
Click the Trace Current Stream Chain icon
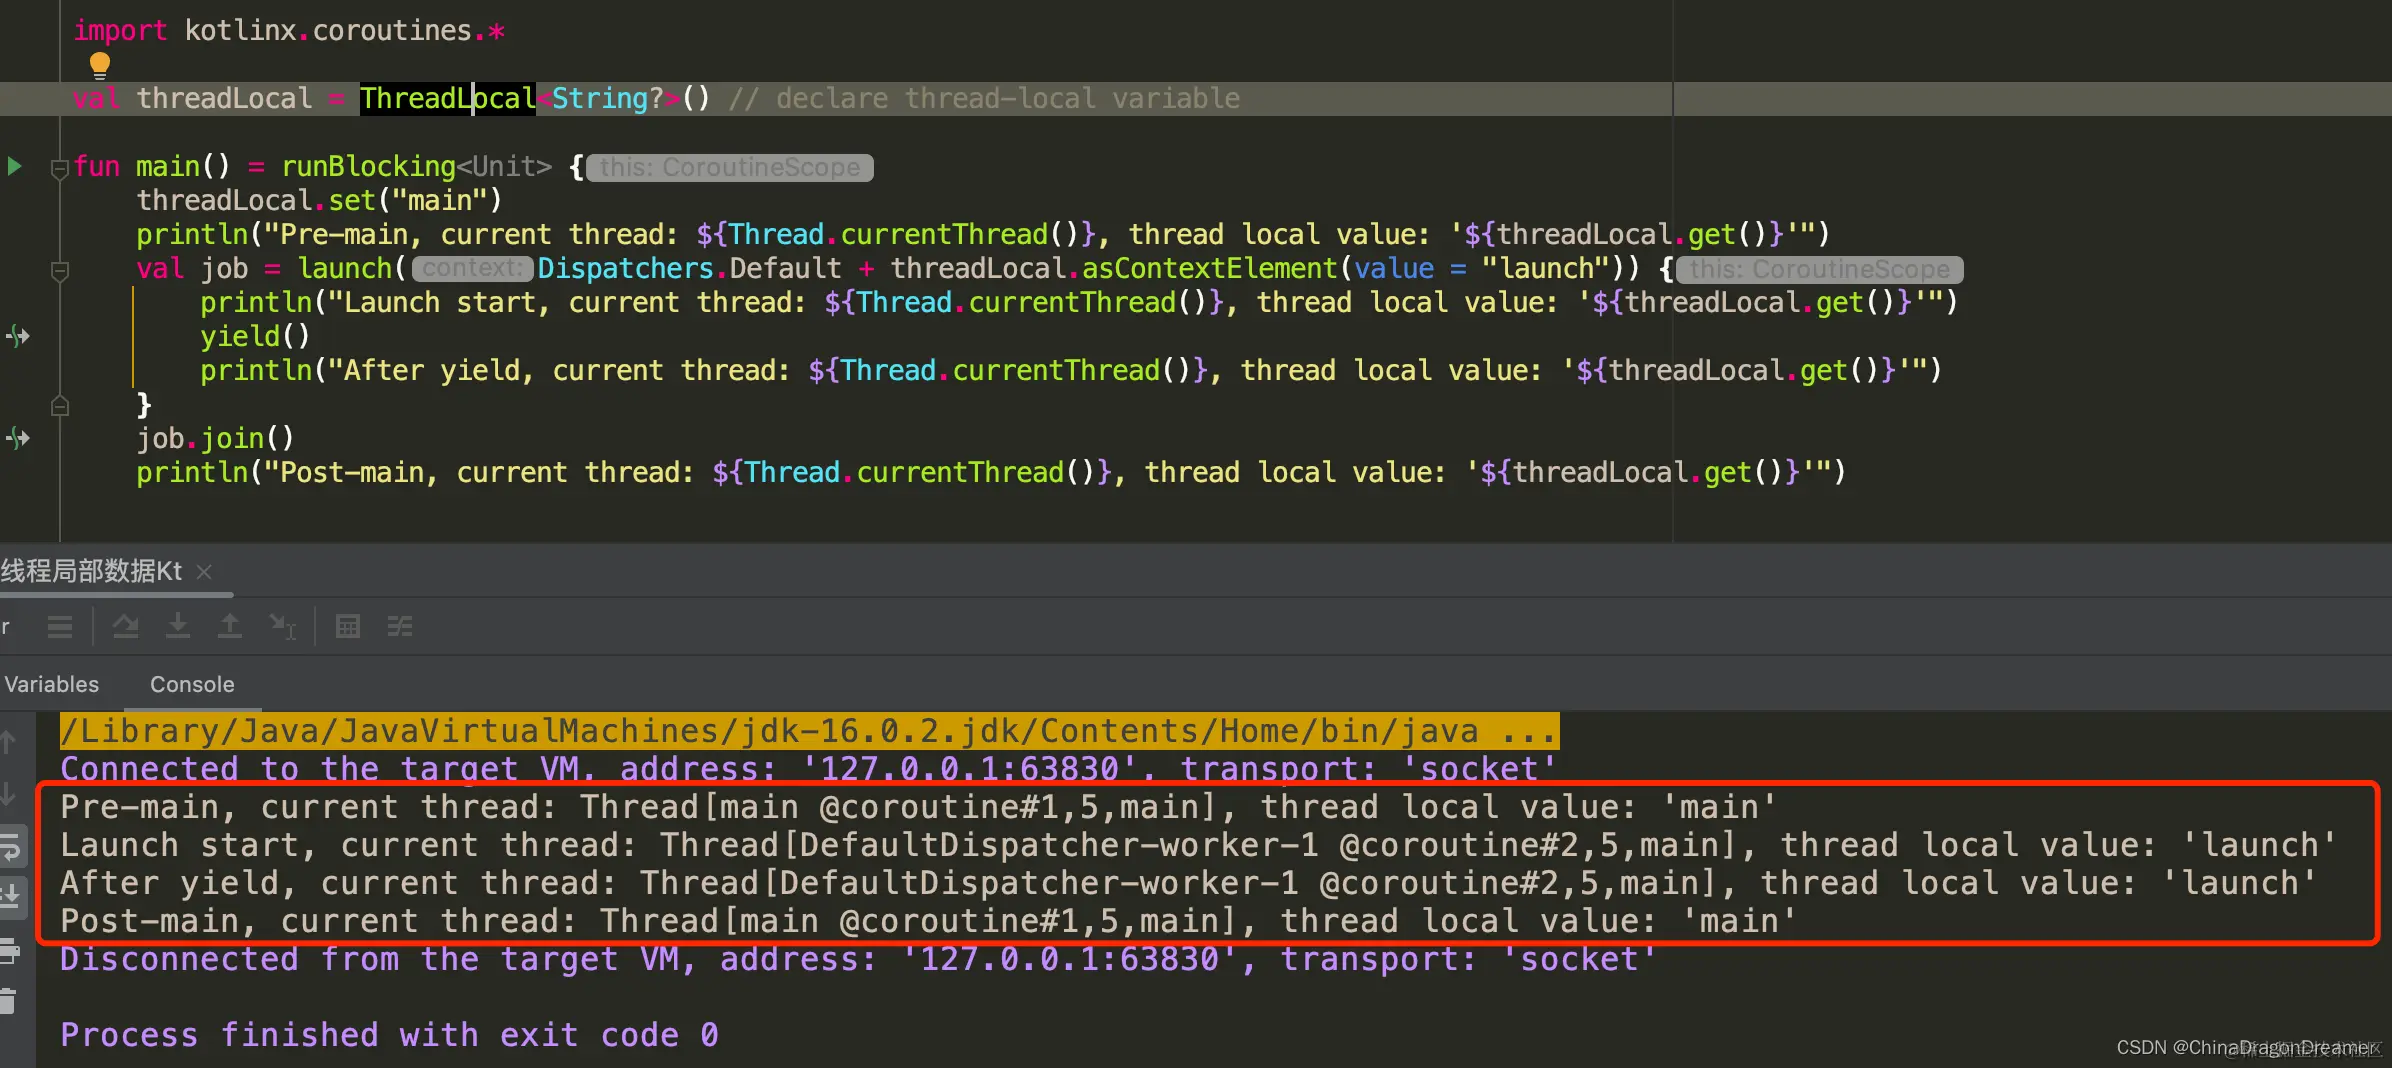point(400,627)
